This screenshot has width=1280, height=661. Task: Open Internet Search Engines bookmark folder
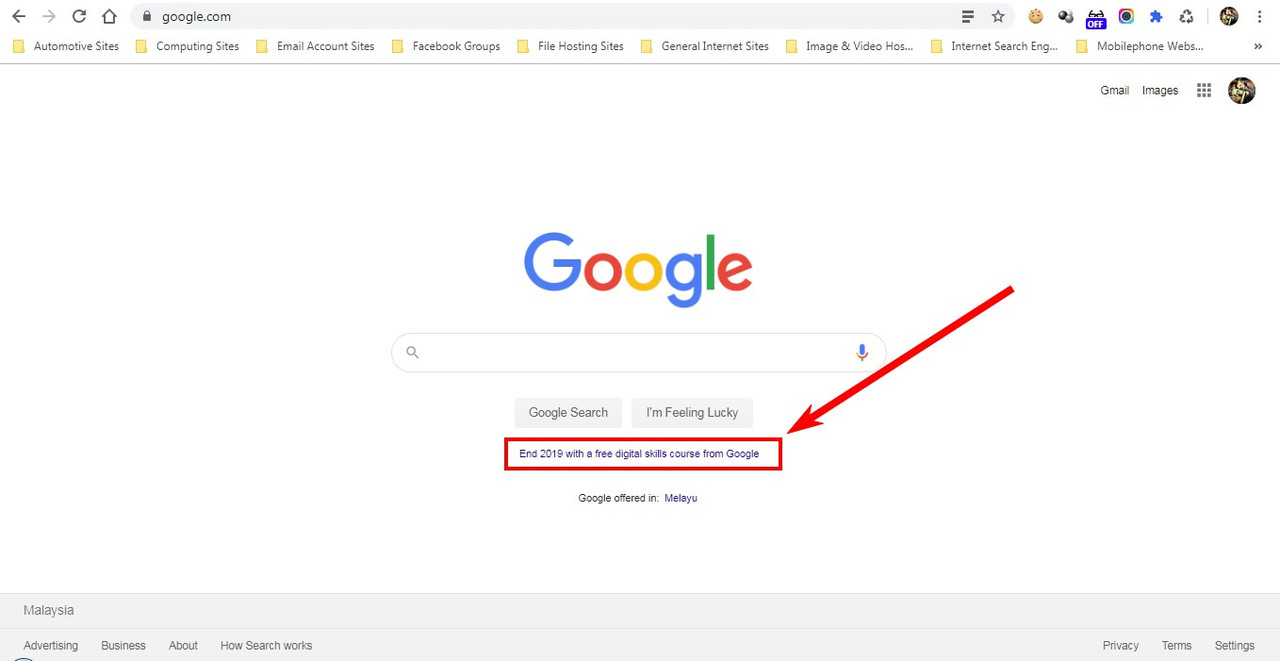point(995,46)
